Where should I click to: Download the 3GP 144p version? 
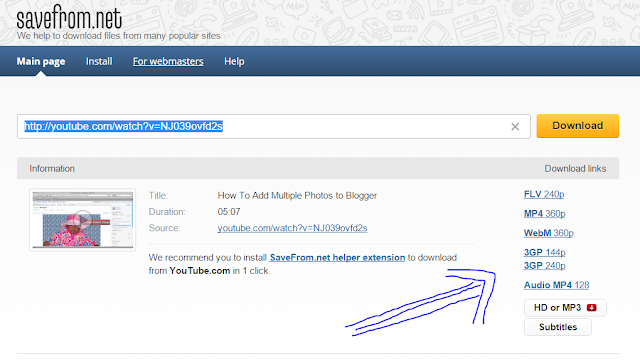click(544, 252)
